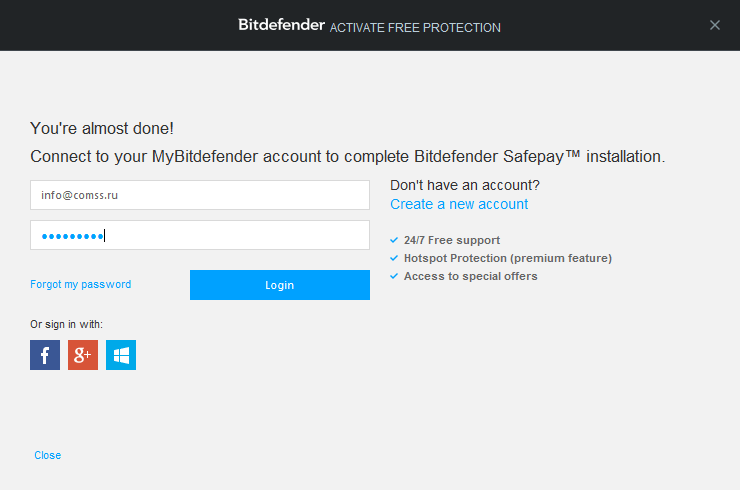The image size is (740, 490).
Task: Click the Close link at the bottom left
Action: 47,455
